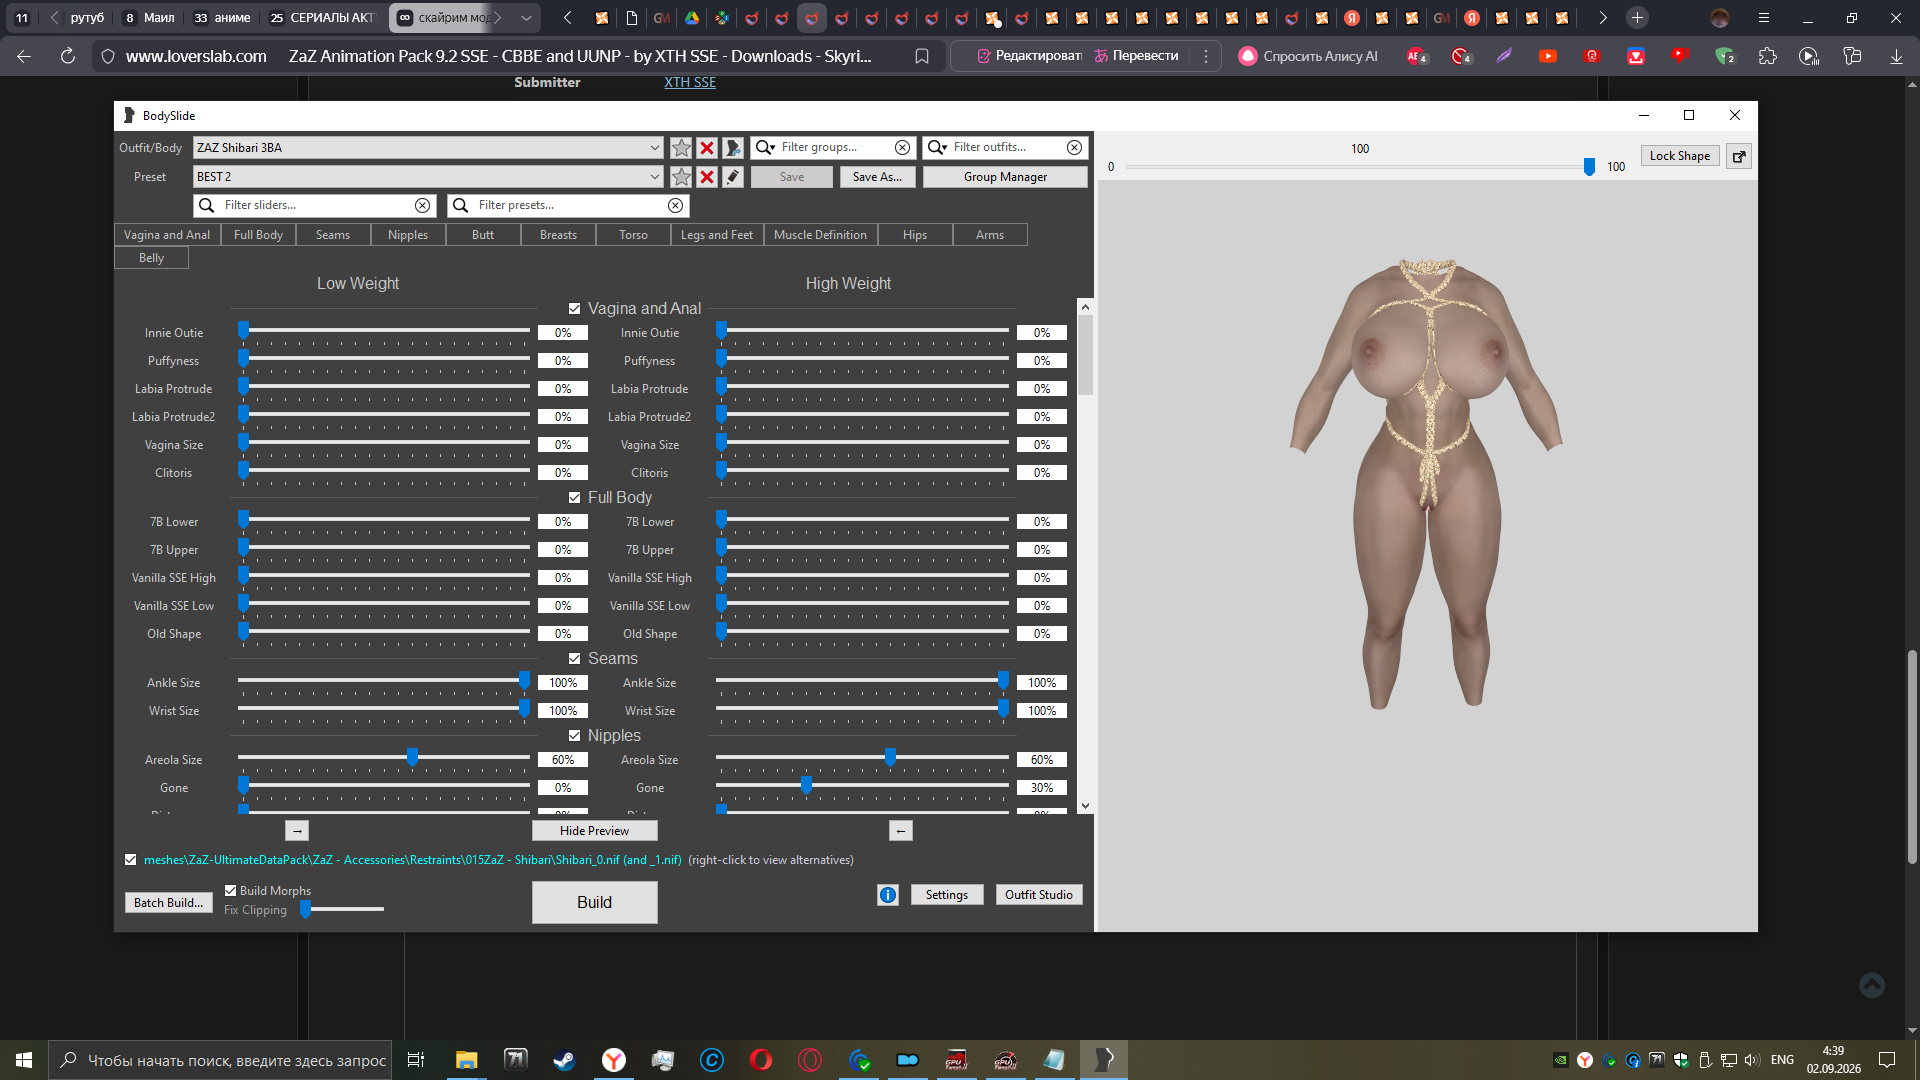Clear the Filter presets field
The height and width of the screenshot is (1080, 1920).
[x=676, y=205]
